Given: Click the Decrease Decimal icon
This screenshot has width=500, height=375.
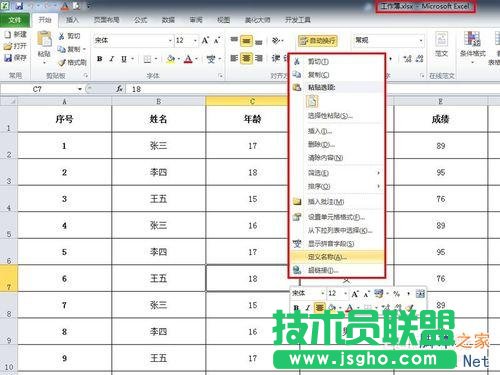Looking at the screenshot, I should [x=419, y=59].
